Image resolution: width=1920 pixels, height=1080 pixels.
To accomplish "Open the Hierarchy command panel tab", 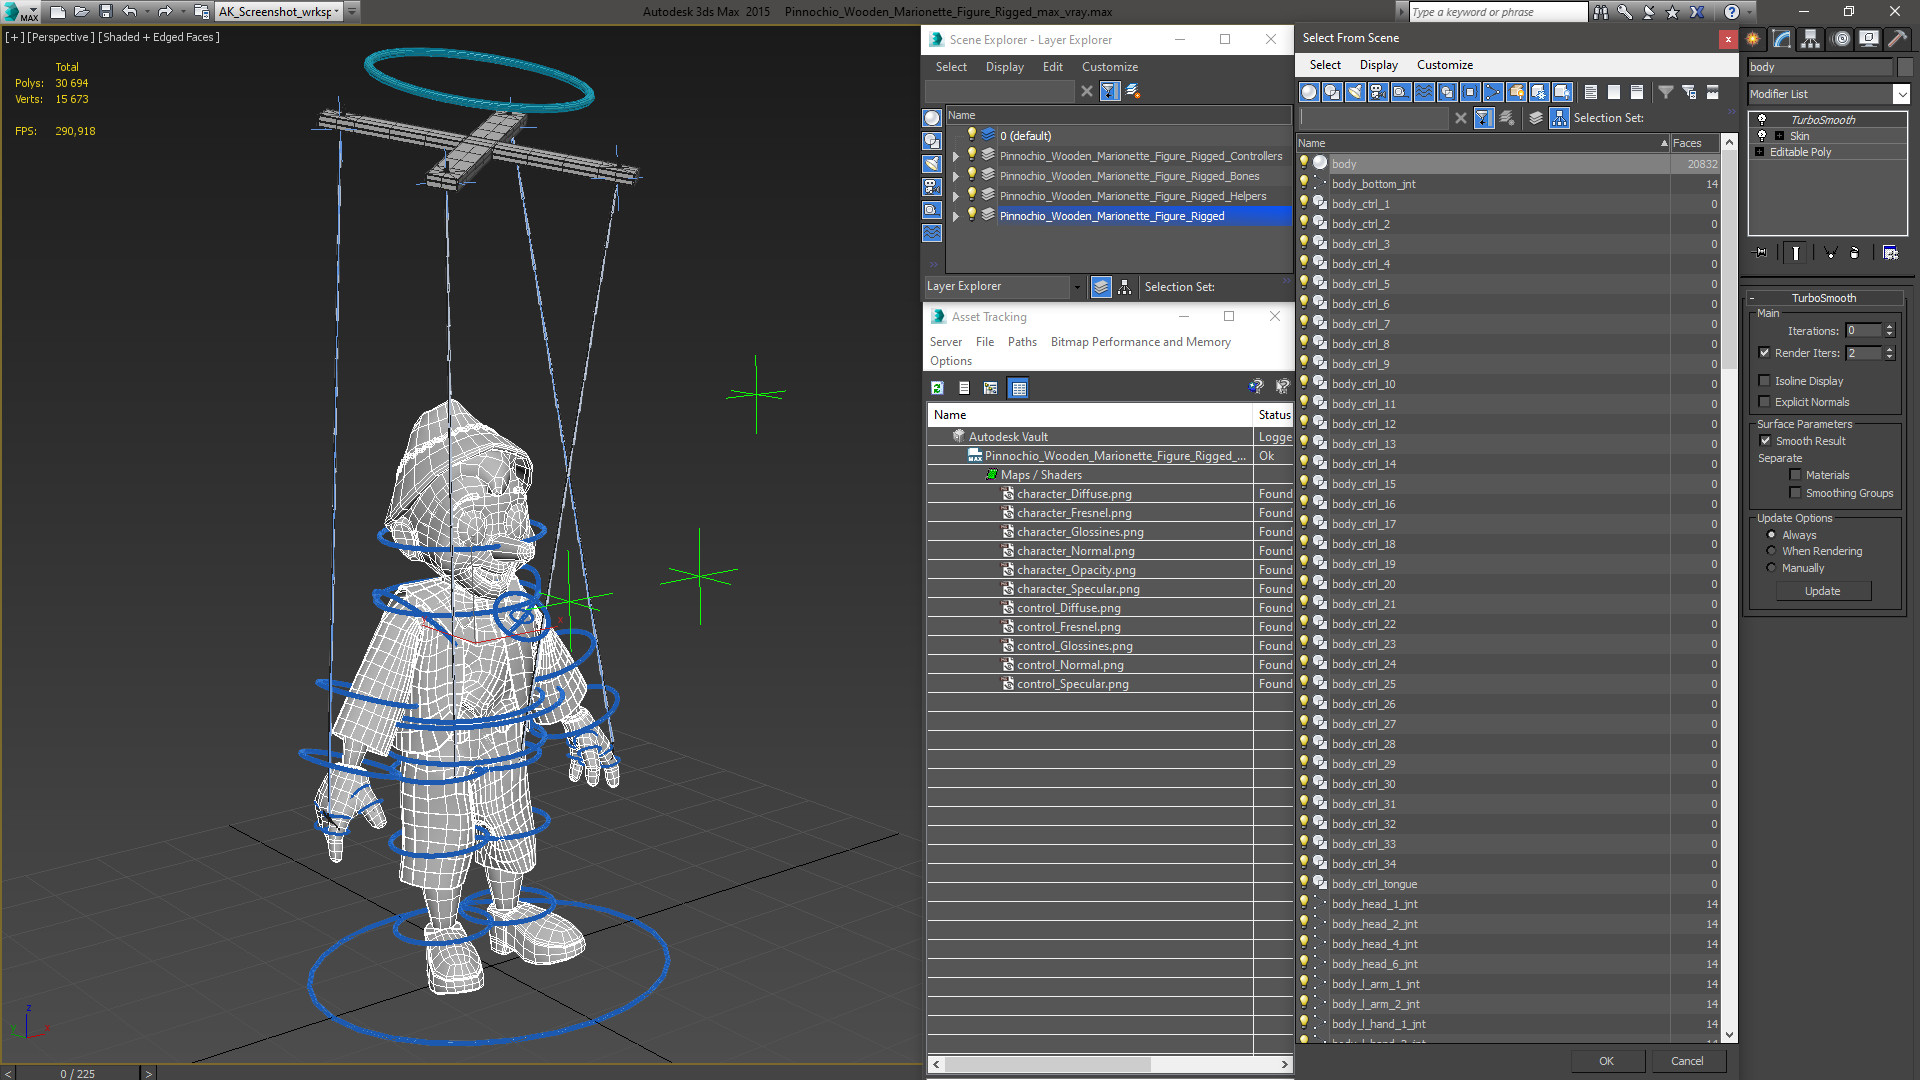I will [1811, 39].
